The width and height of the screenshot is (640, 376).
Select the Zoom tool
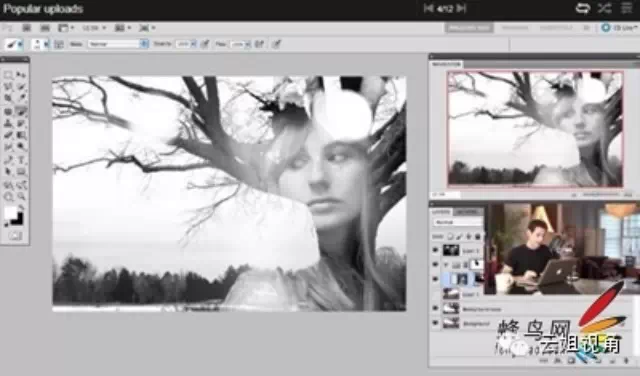tap(22, 197)
